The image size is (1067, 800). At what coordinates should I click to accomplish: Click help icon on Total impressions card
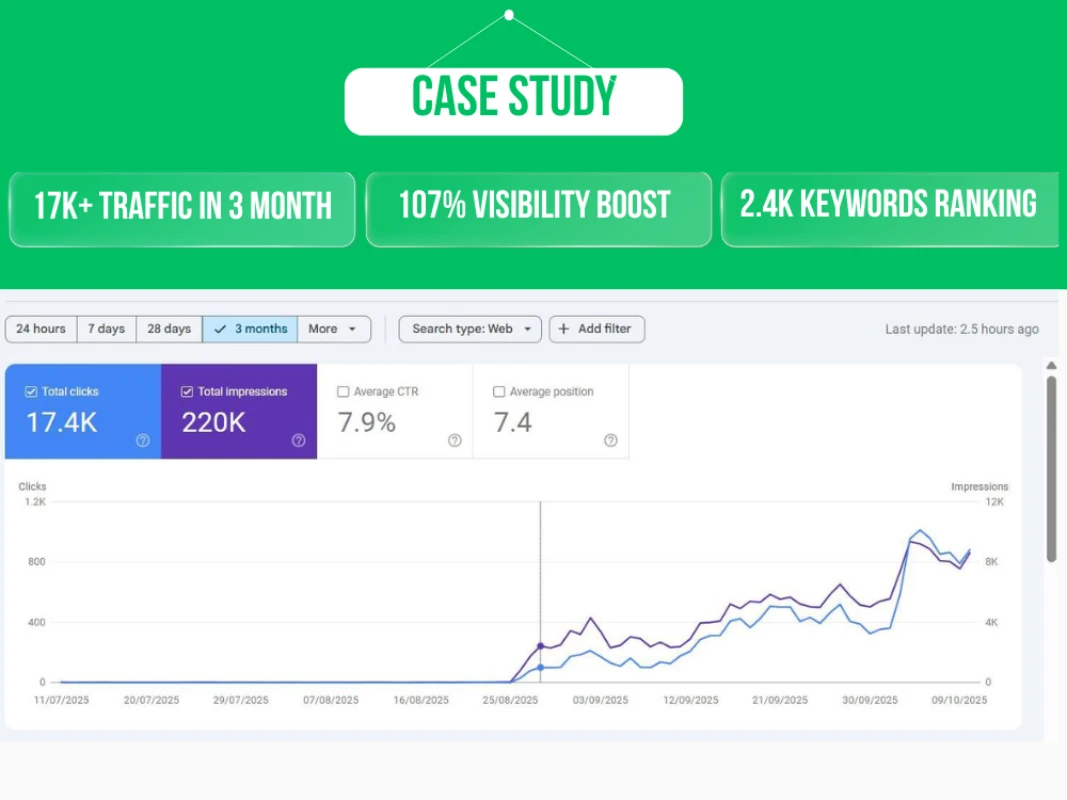click(x=298, y=441)
